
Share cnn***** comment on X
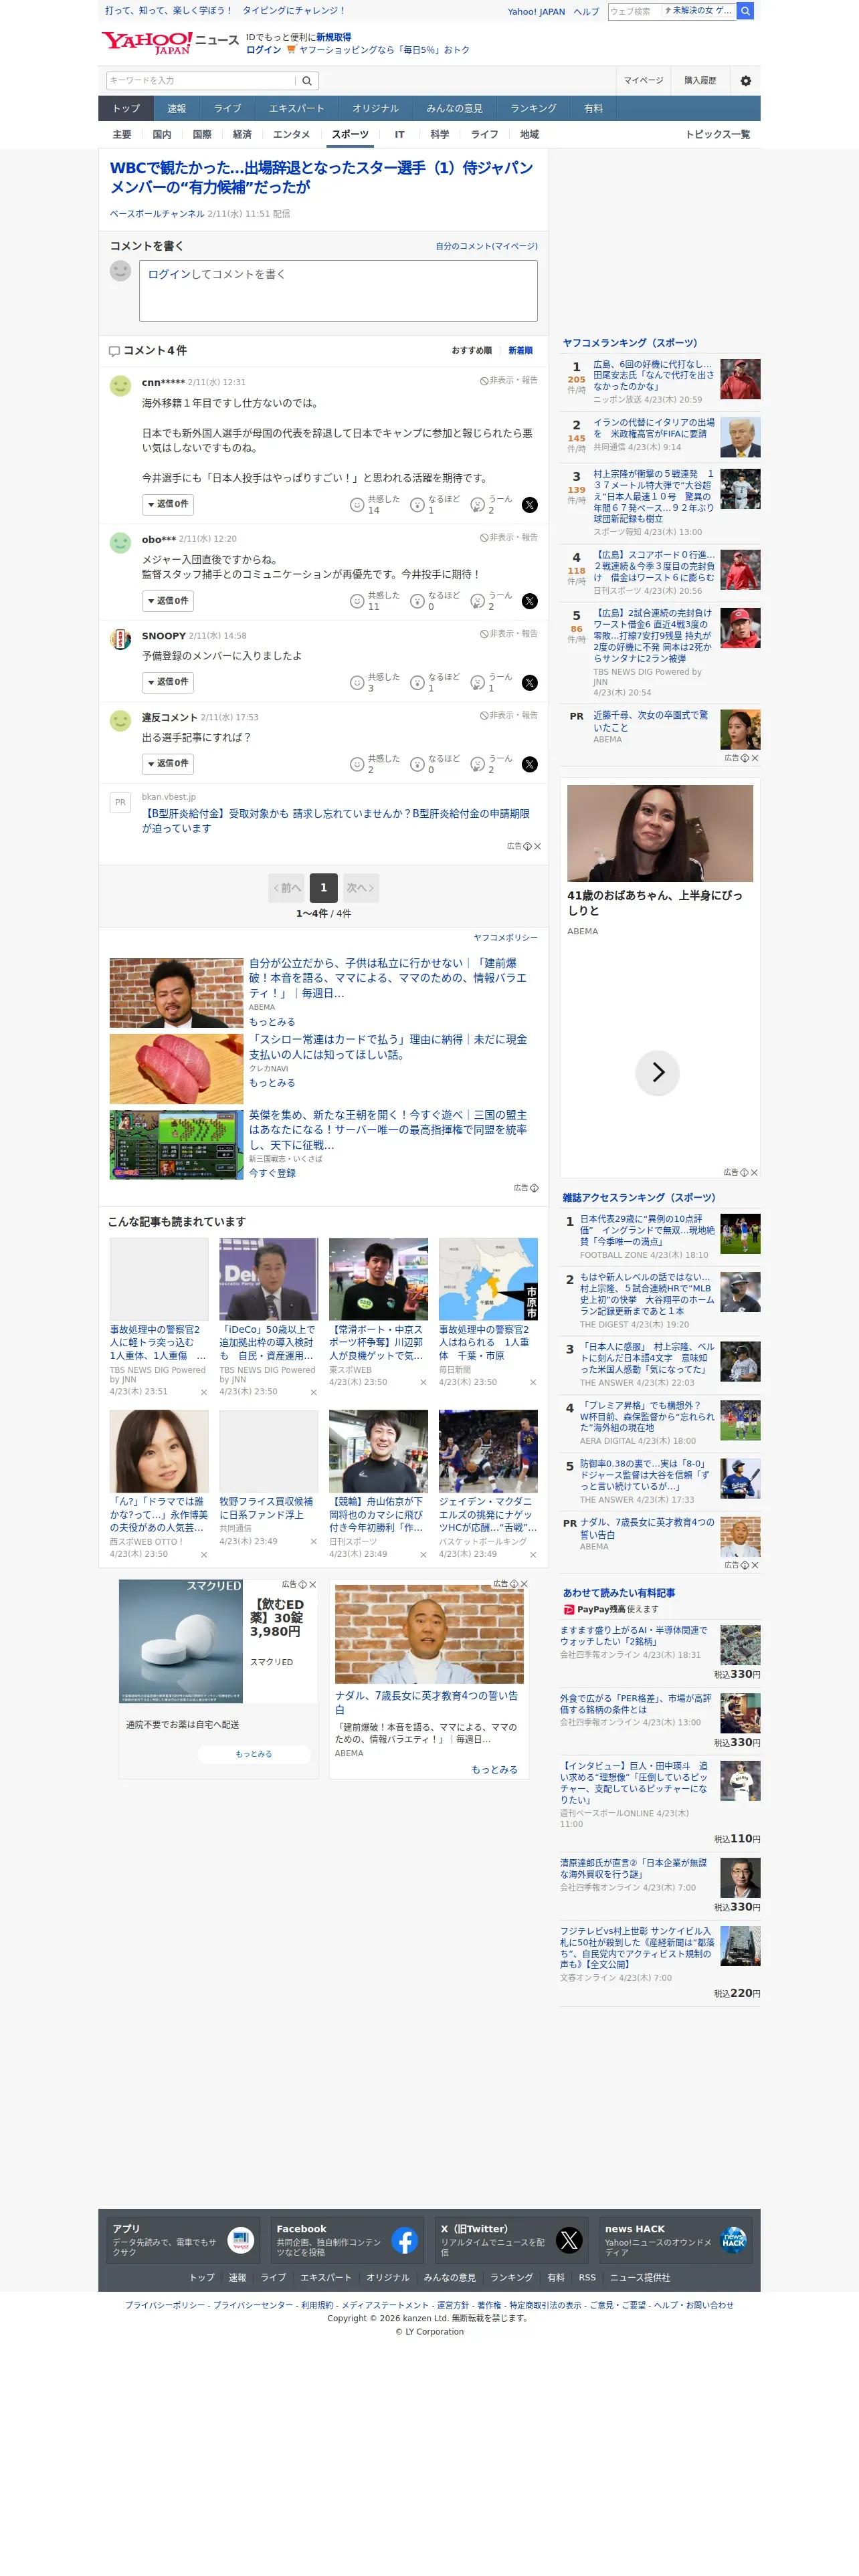[x=530, y=505]
